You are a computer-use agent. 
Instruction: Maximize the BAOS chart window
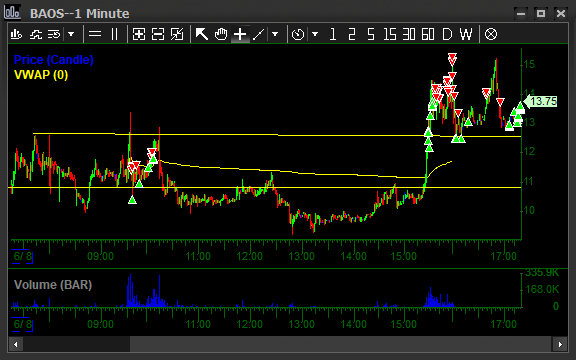point(541,14)
